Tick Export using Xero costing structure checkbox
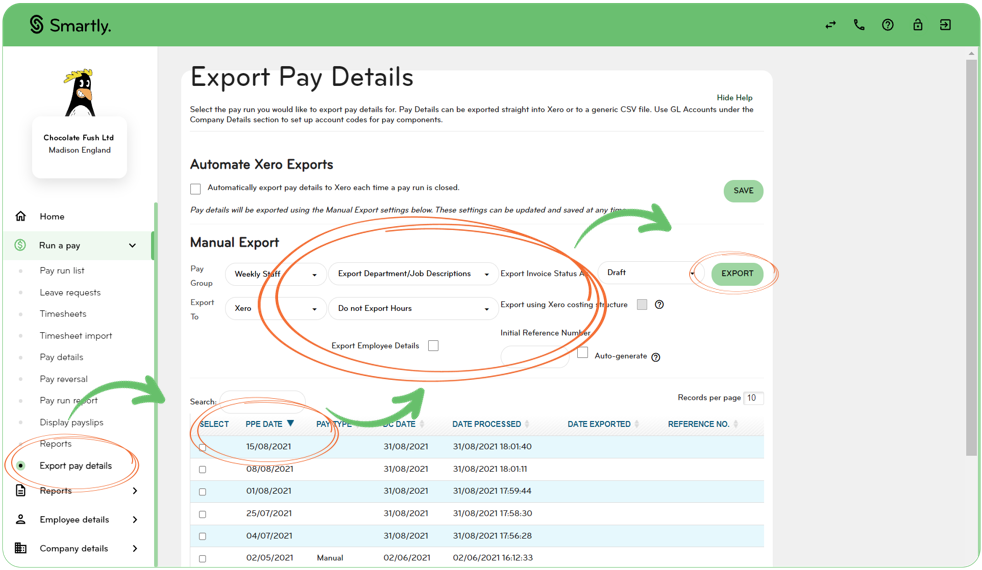This screenshot has height=570, width=982. 642,304
